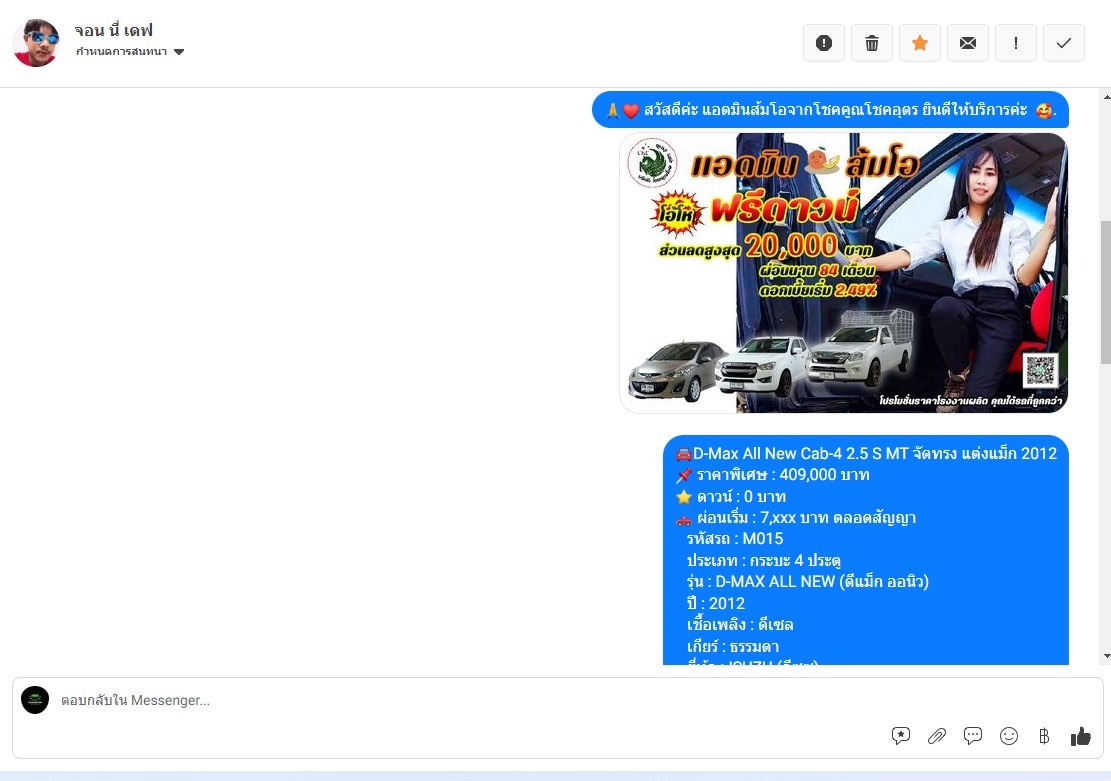Mark conversation as spam with the exclamation circle icon
Viewport: 1111px width, 781px height.
pos(823,43)
